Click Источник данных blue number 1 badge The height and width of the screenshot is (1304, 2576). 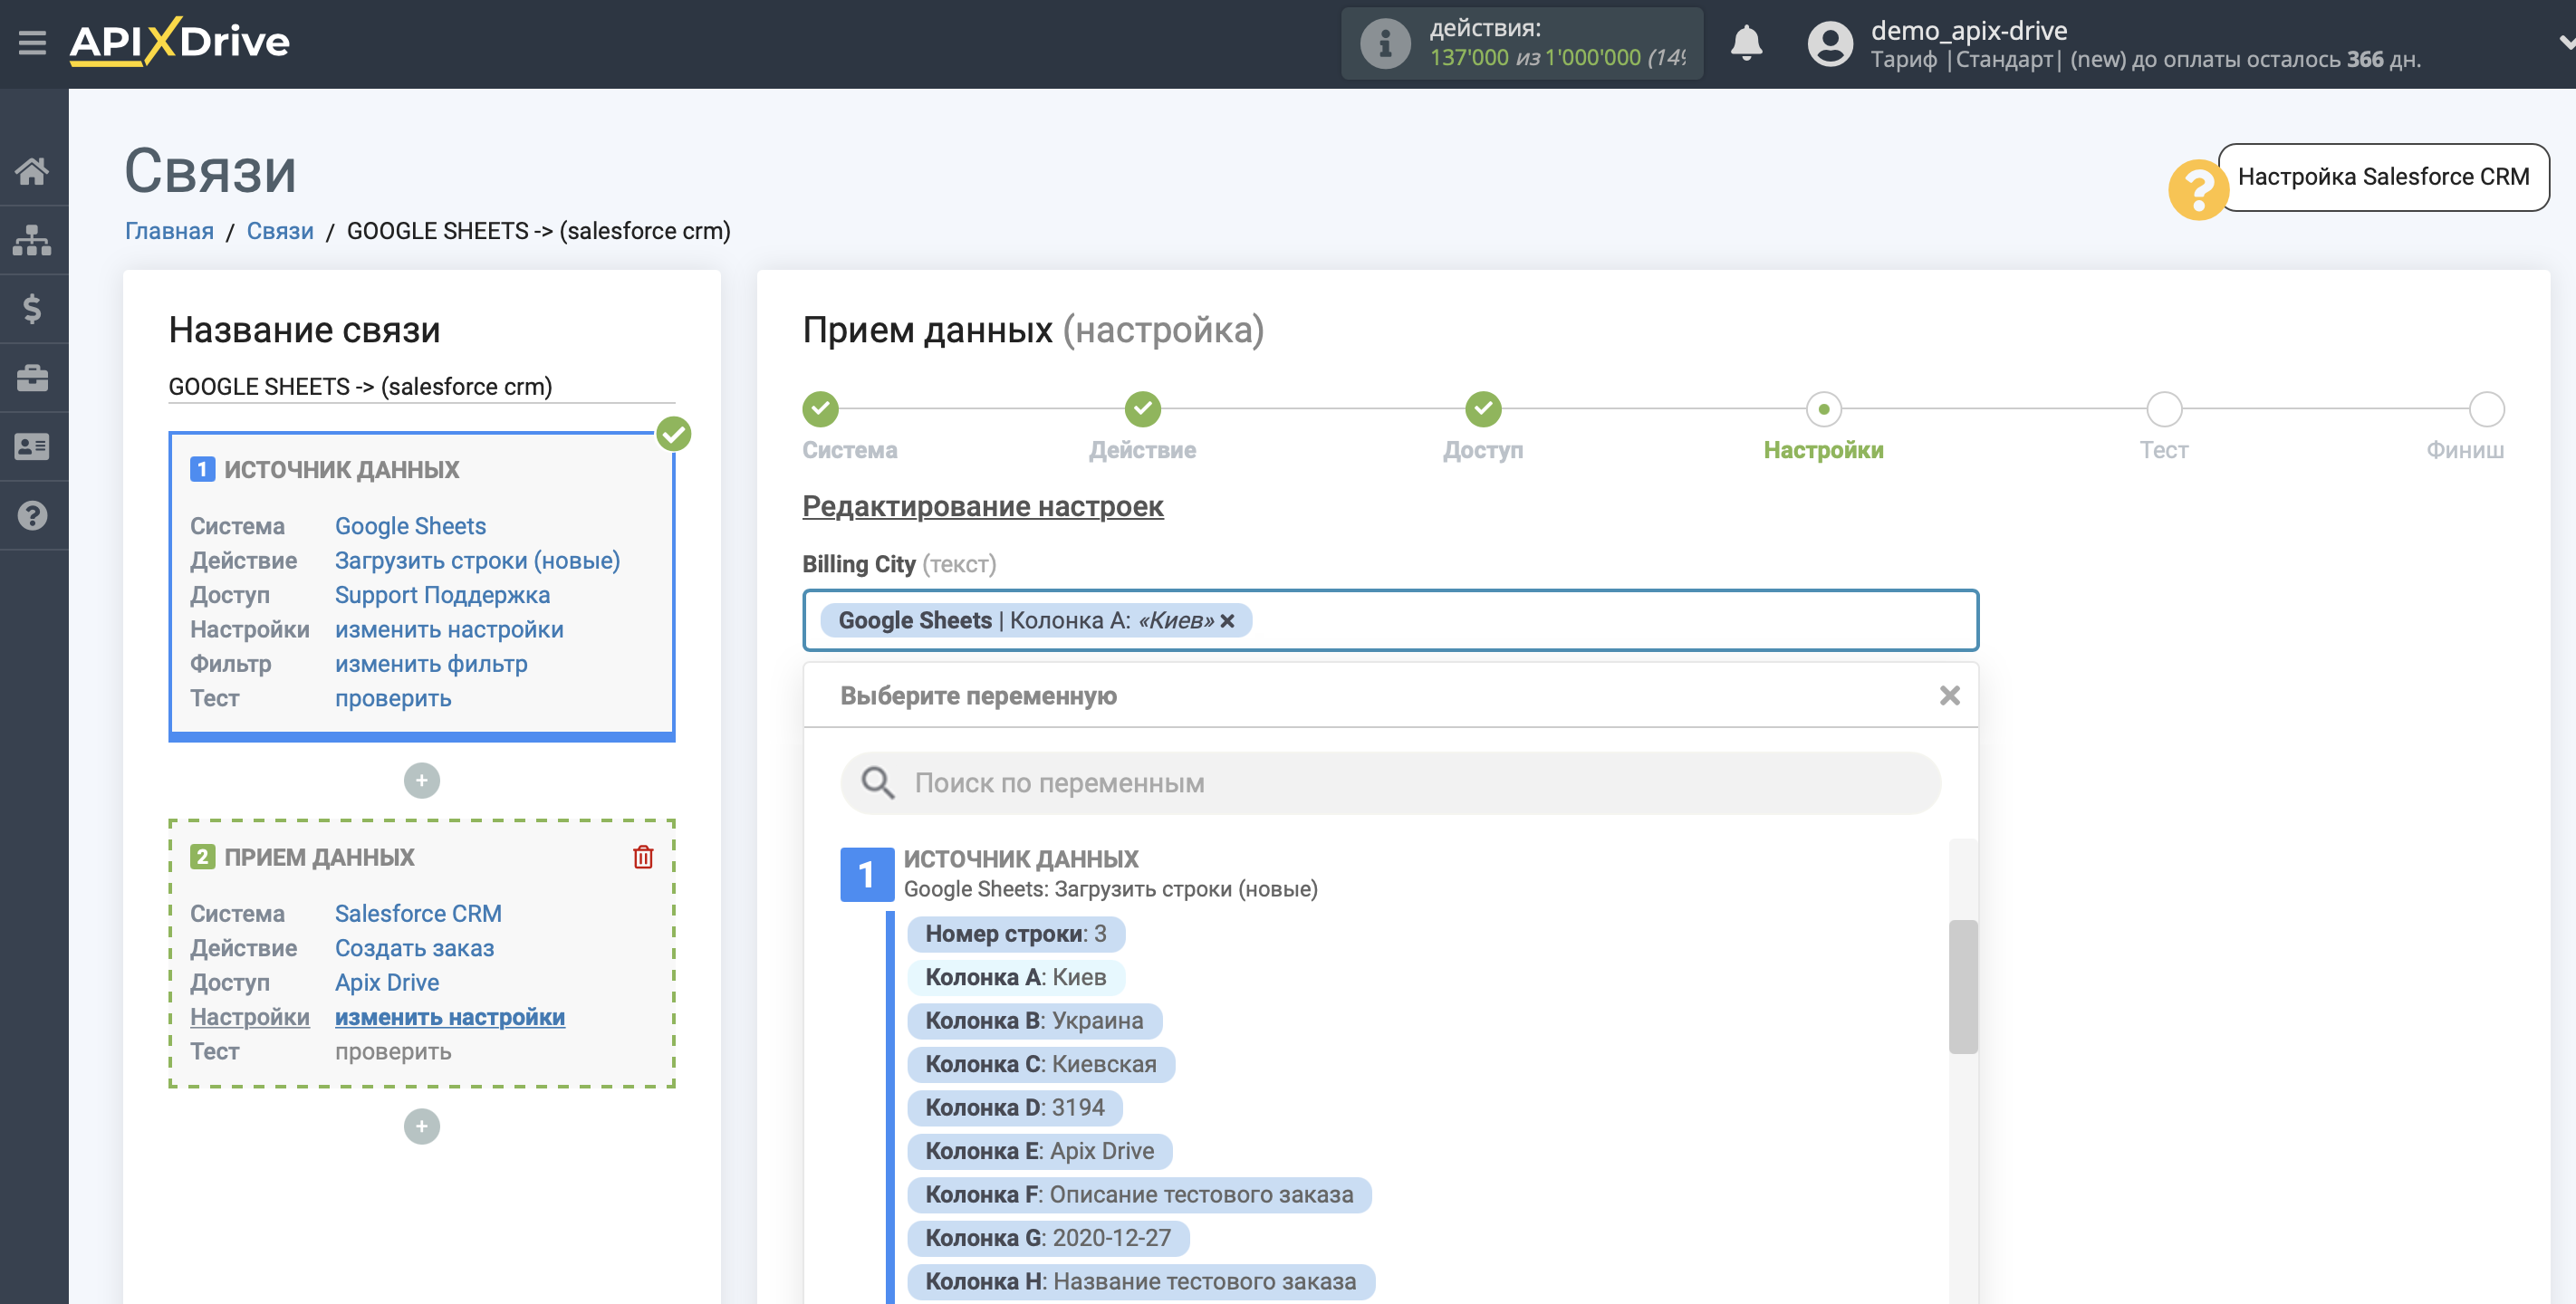[866, 874]
